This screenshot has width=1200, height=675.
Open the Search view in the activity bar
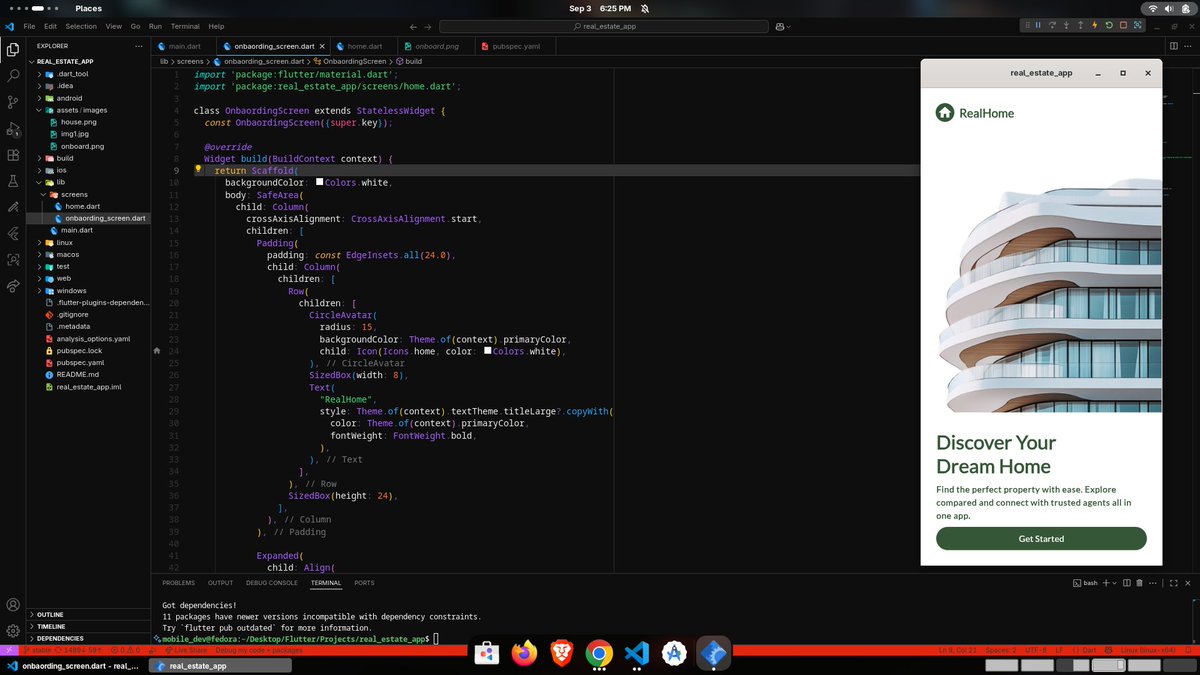coord(13,75)
